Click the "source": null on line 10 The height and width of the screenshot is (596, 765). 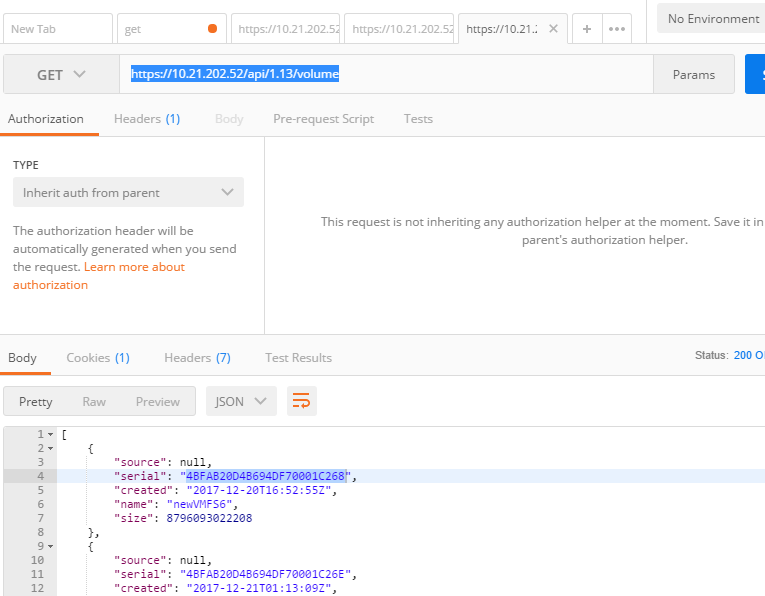point(162,560)
